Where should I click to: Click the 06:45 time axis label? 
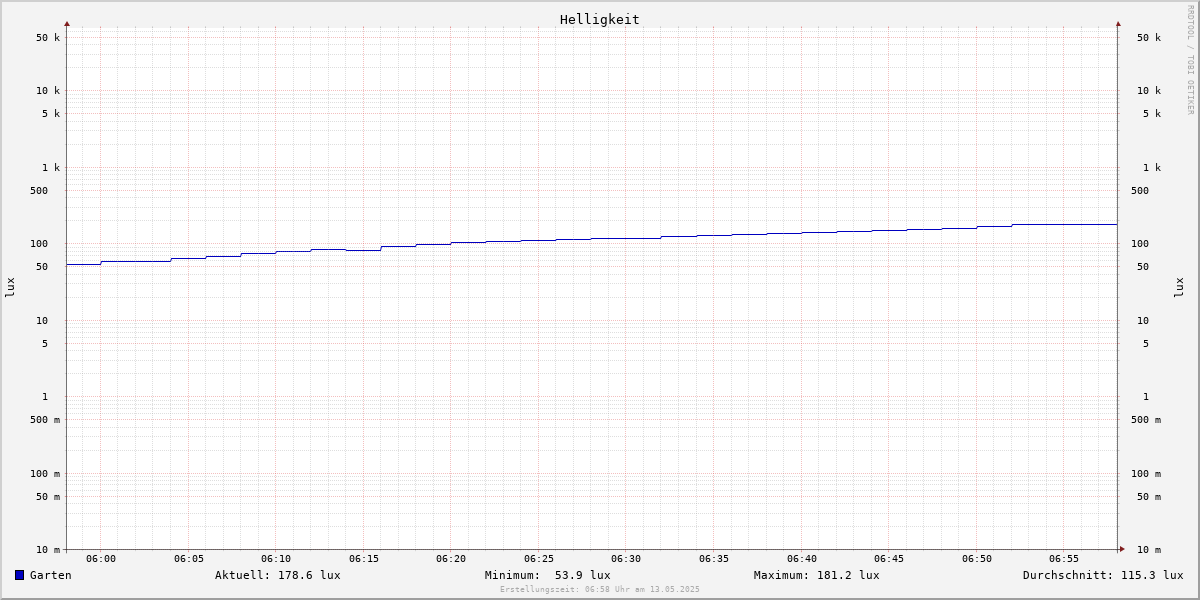(889, 559)
